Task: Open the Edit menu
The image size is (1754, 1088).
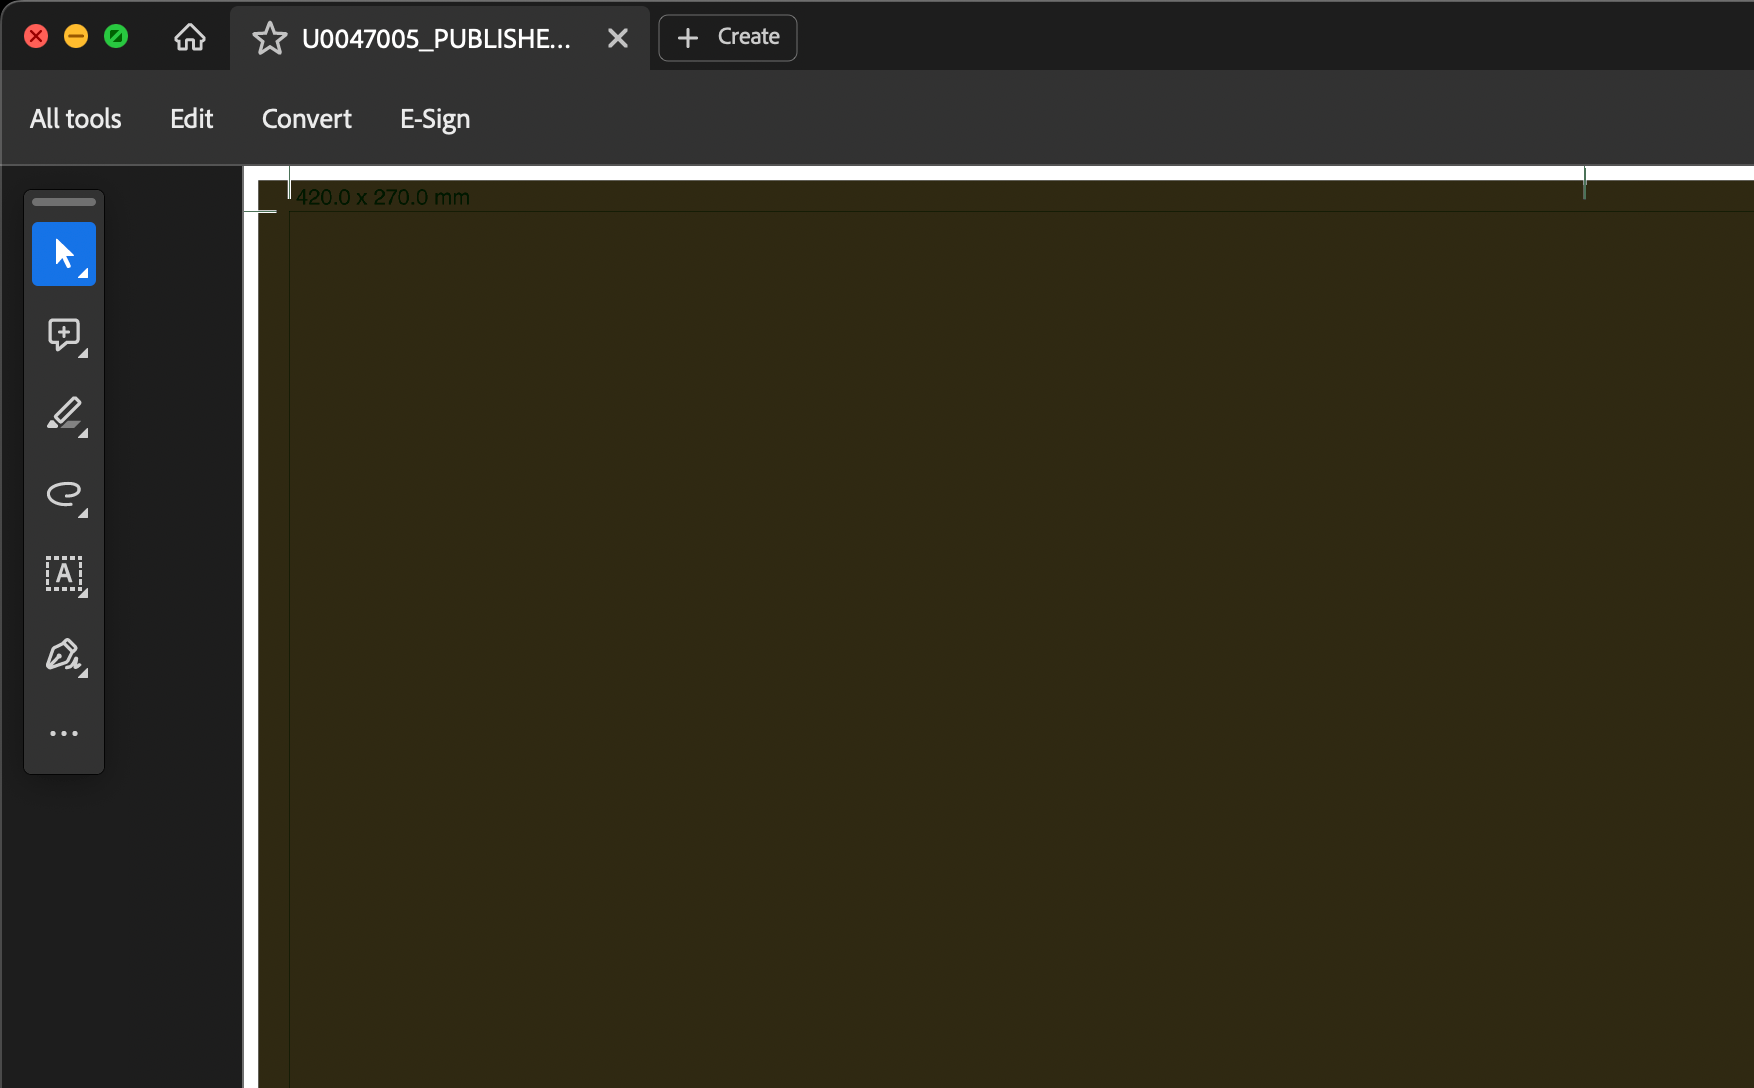Action: click(x=191, y=118)
